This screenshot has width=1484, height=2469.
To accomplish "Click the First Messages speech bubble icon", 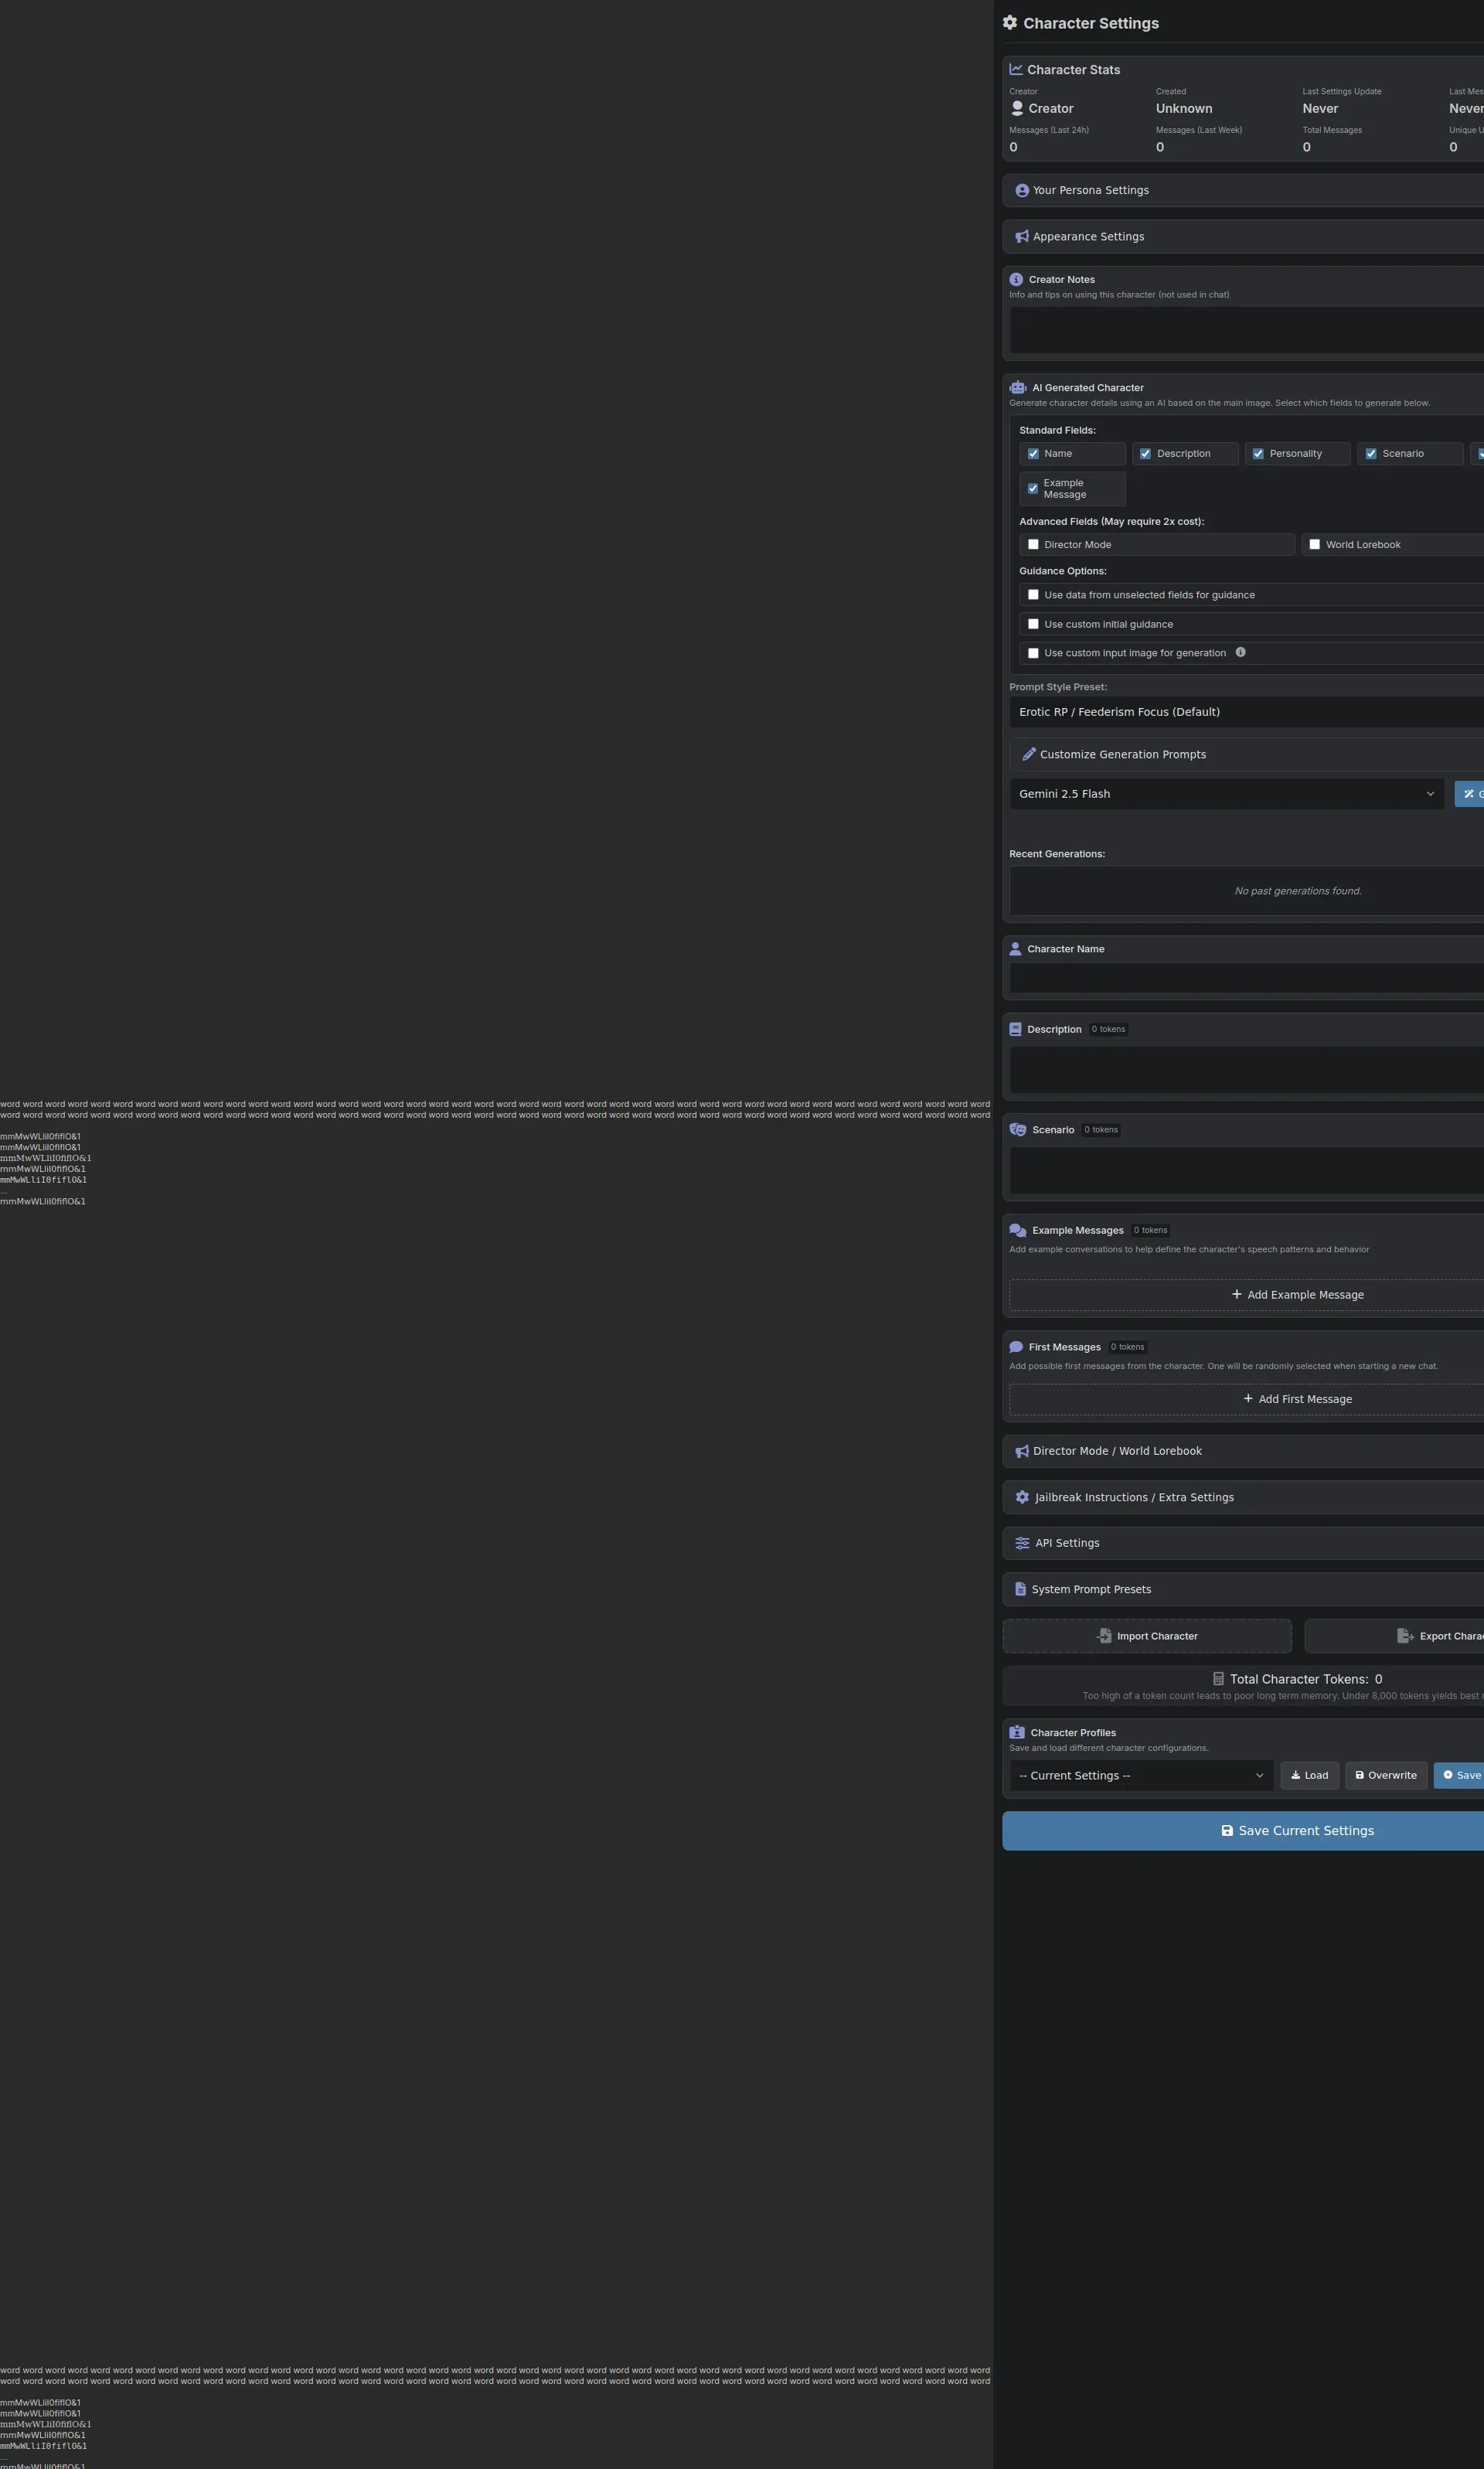I will pyautogui.click(x=1016, y=1347).
